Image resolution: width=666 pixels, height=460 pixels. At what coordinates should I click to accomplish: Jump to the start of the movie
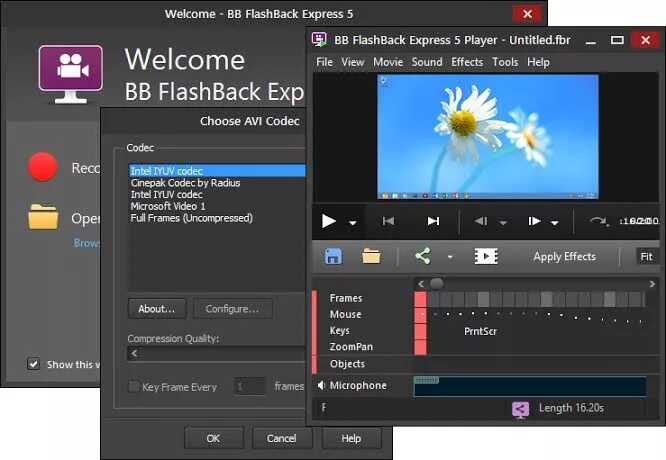click(x=388, y=221)
